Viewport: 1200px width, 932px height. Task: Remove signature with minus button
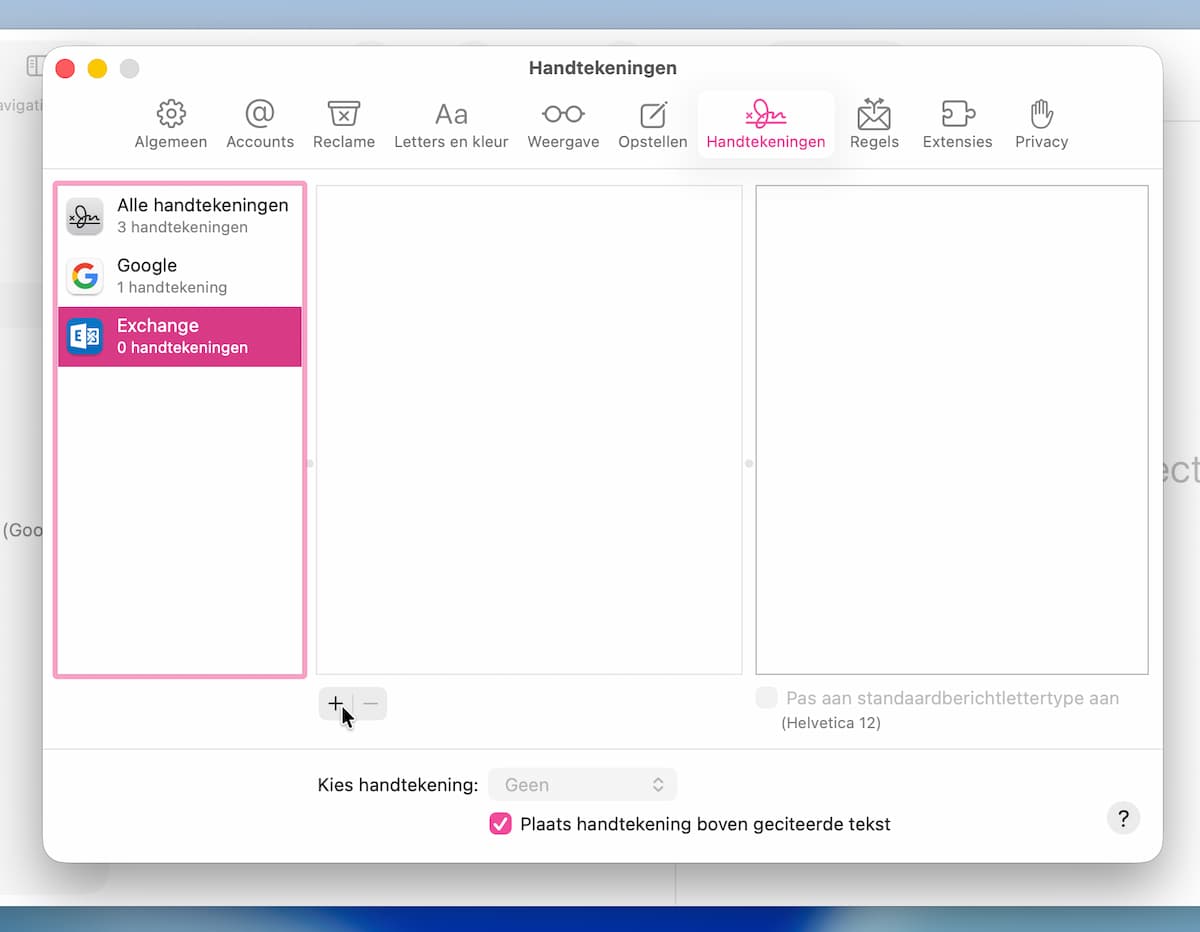click(371, 704)
